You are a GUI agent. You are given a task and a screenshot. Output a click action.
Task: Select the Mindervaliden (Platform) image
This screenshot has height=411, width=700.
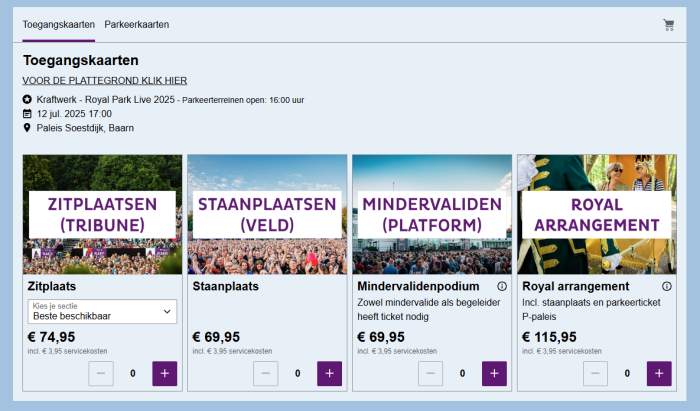click(432, 214)
